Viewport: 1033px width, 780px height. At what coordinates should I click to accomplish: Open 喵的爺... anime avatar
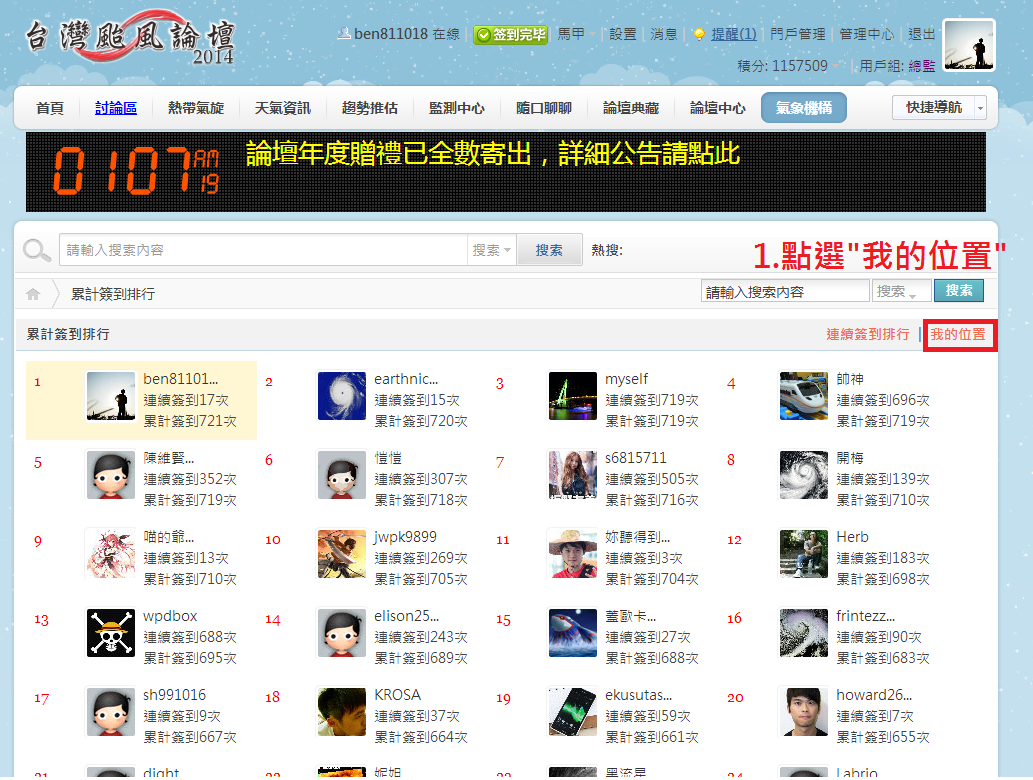(x=111, y=554)
